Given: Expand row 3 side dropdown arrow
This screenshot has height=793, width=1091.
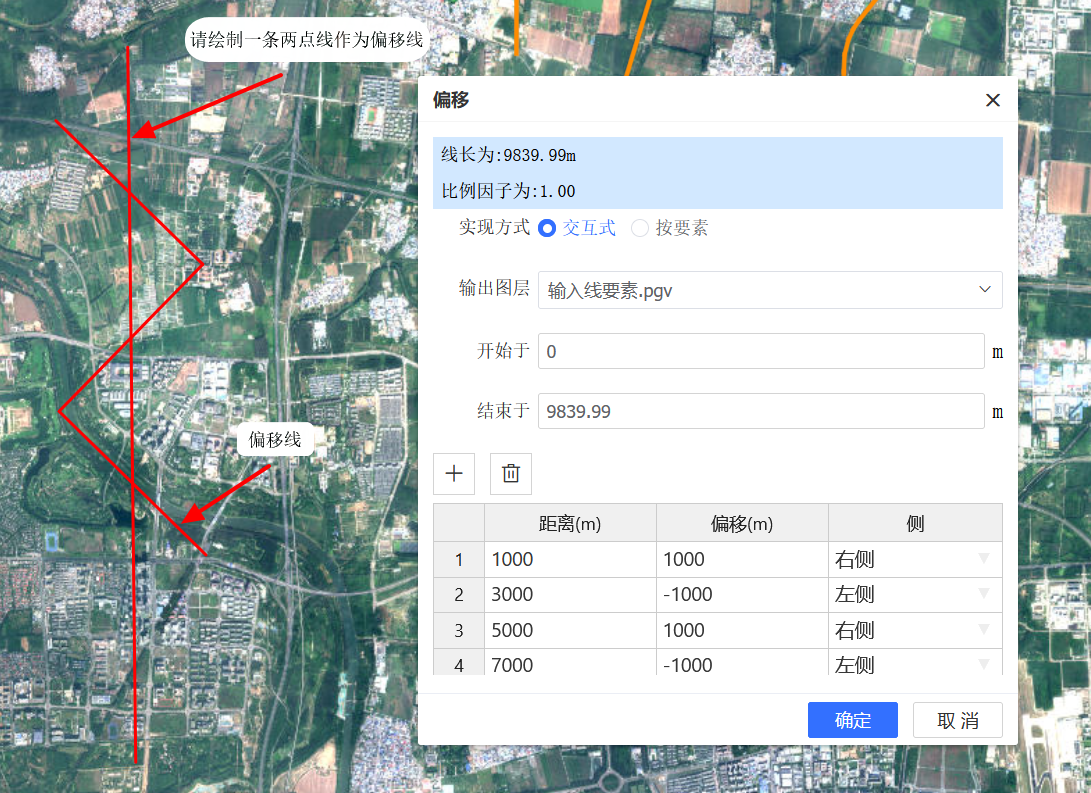Looking at the screenshot, I should (x=983, y=630).
